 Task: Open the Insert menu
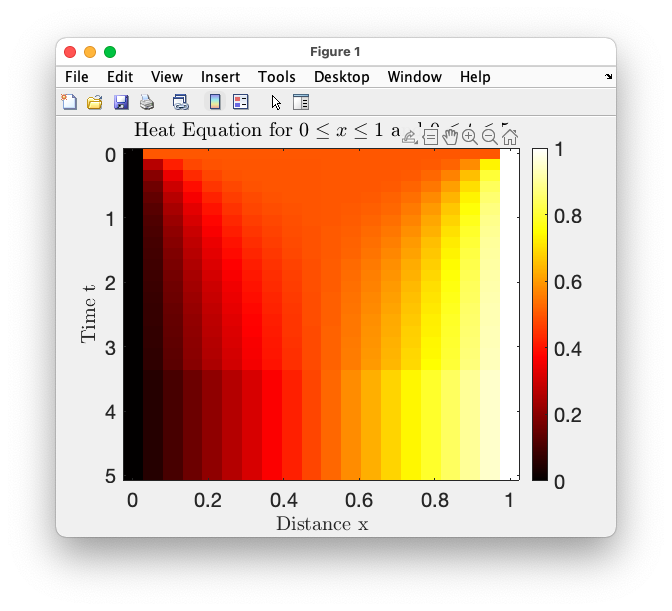pyautogui.click(x=220, y=77)
